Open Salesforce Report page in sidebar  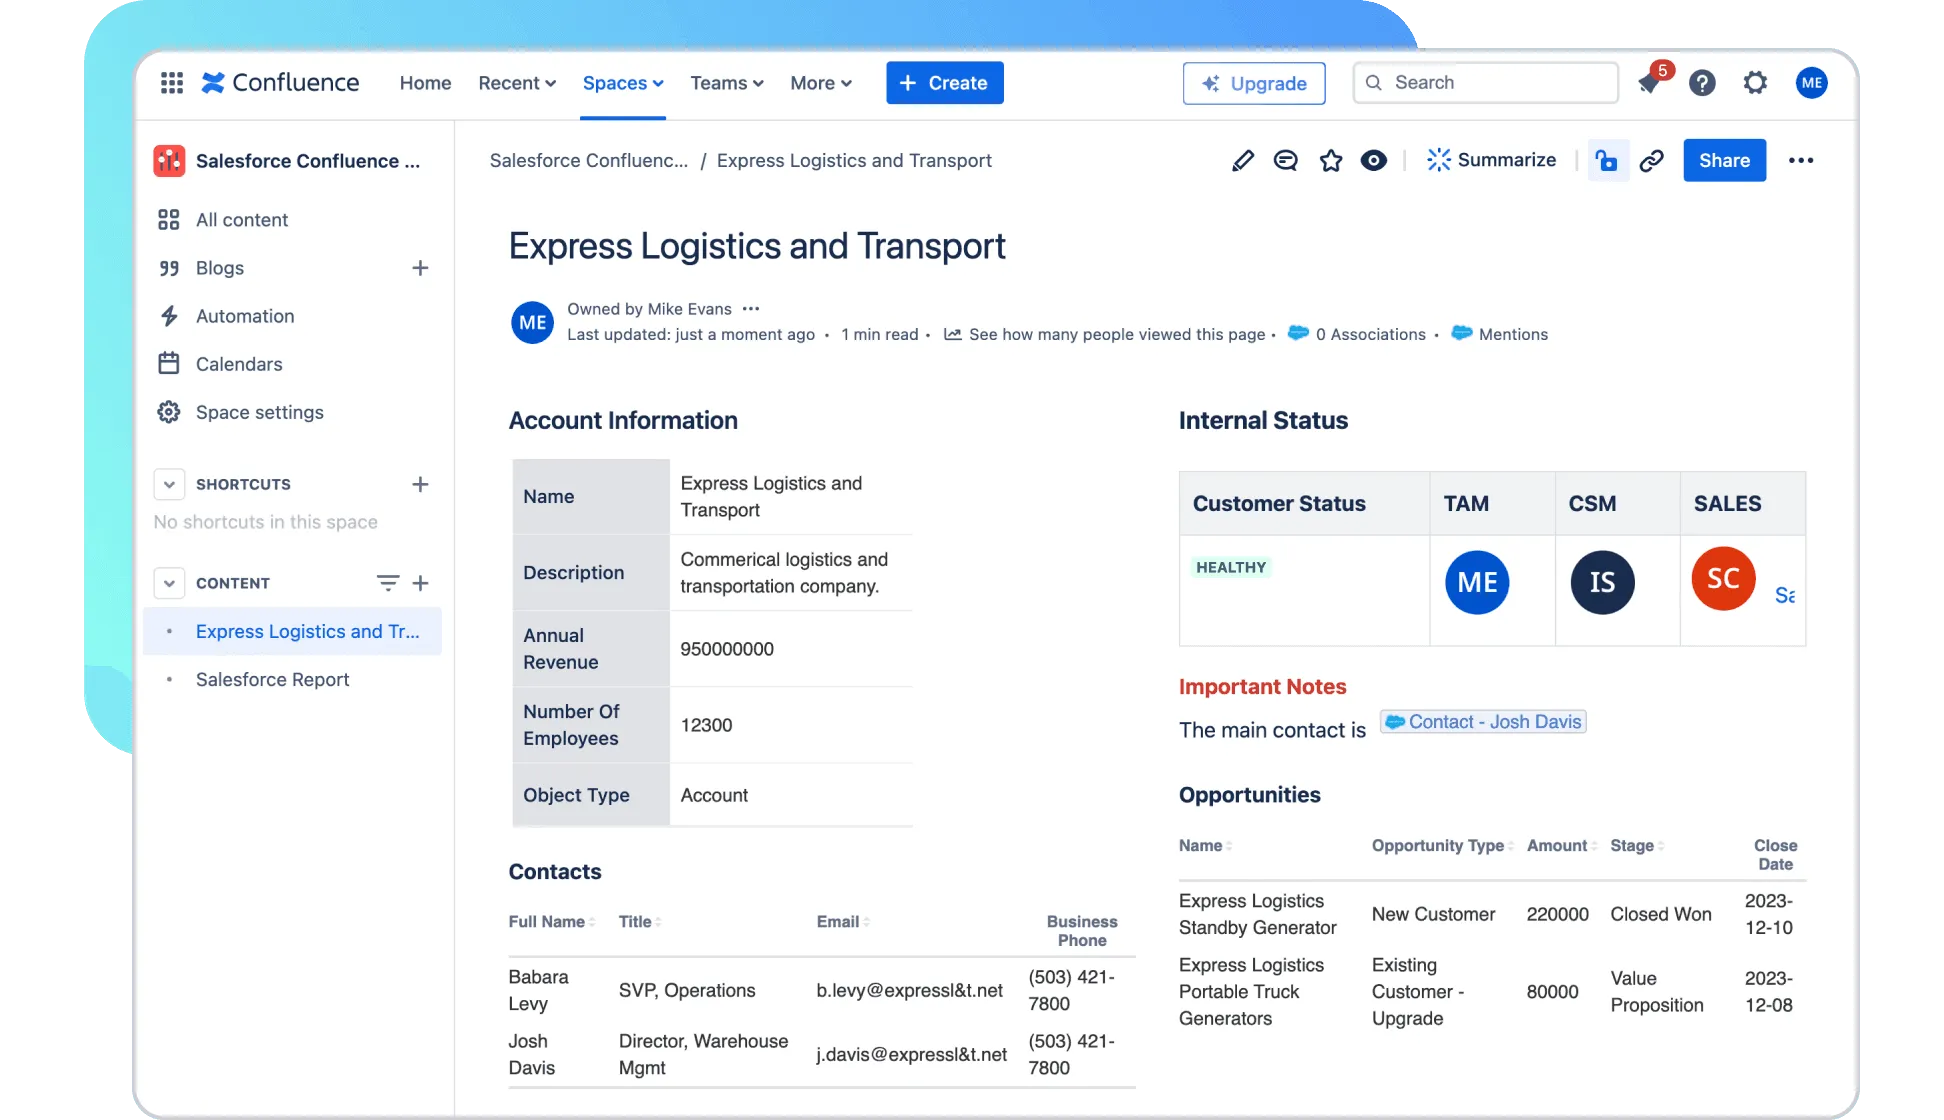(x=272, y=680)
